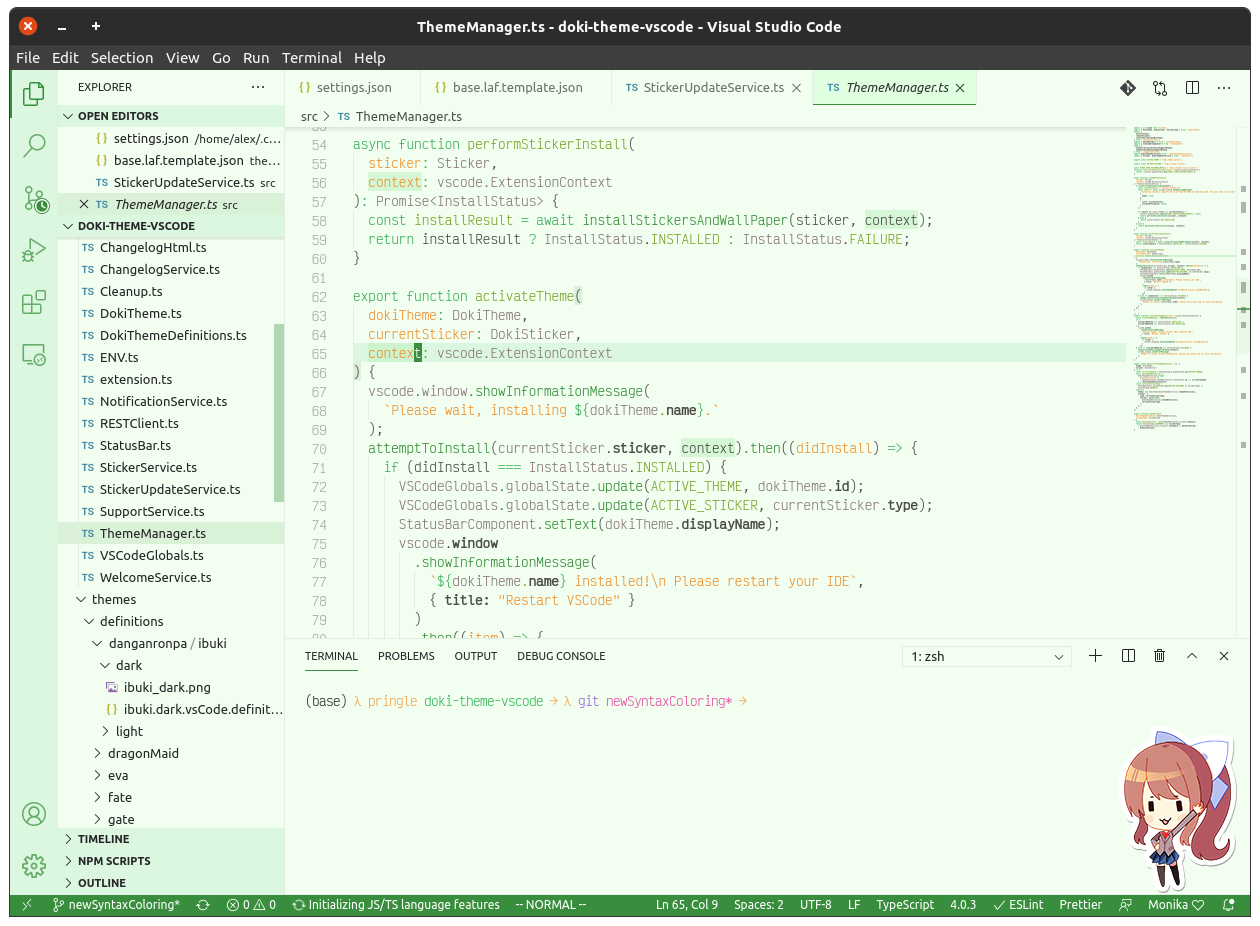Screen dimensions: 1260x926
Task: Open the Explorer view in activity bar
Action: 34,93
